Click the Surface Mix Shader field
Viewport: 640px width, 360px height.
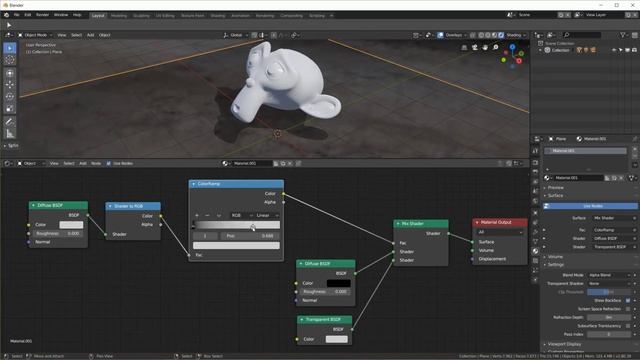[612, 218]
